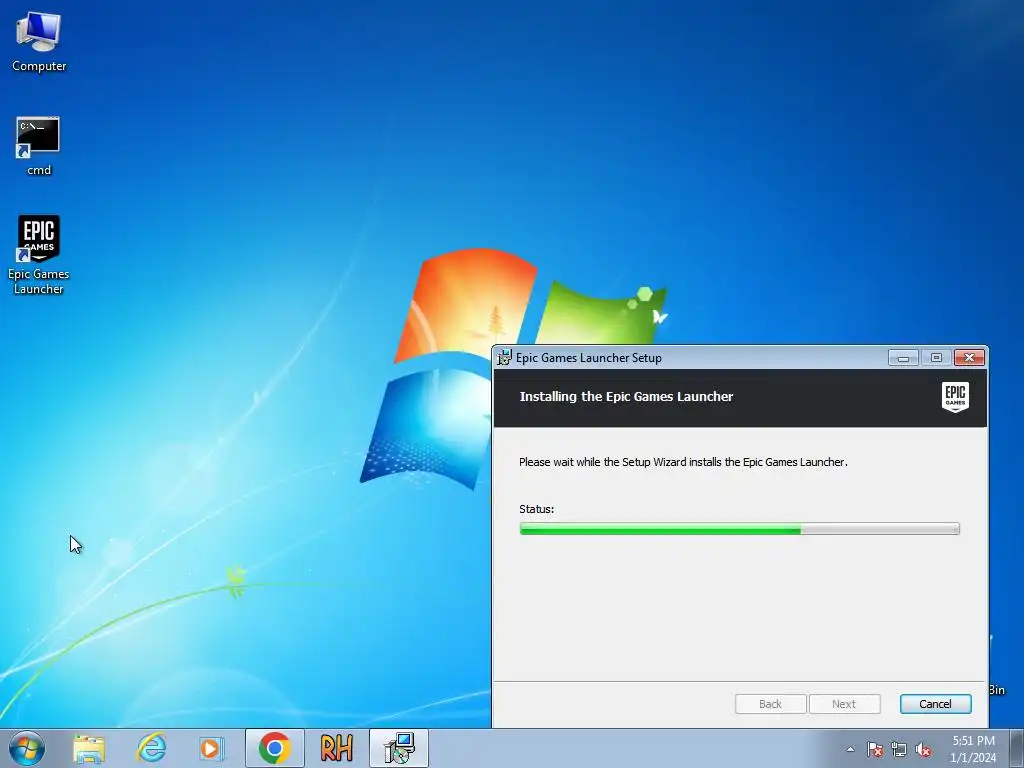Open Action Center flag in tray
Viewport: 1024px width, 768px height.
click(875, 749)
